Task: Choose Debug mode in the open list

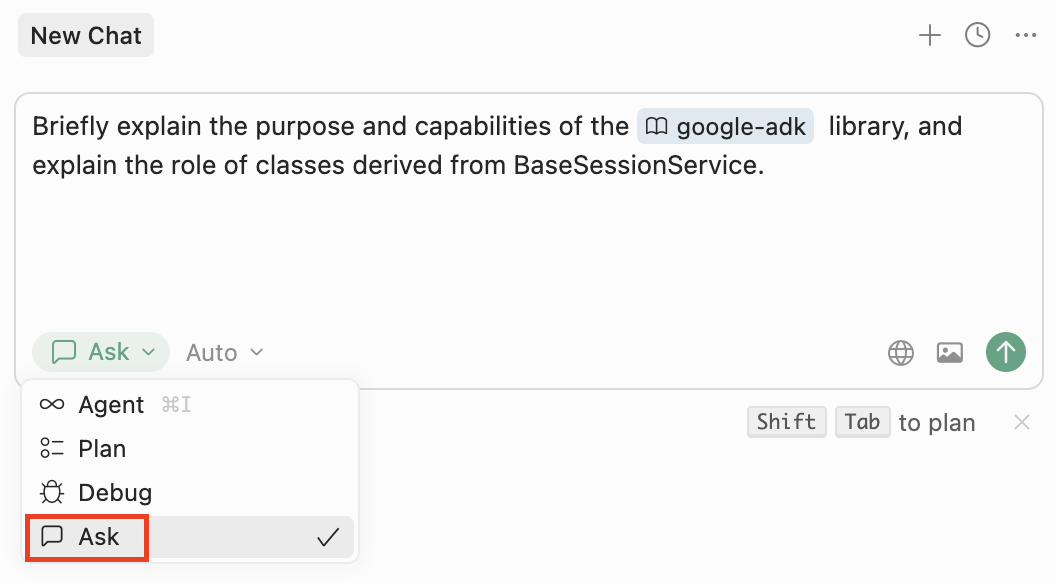Action: (117, 492)
